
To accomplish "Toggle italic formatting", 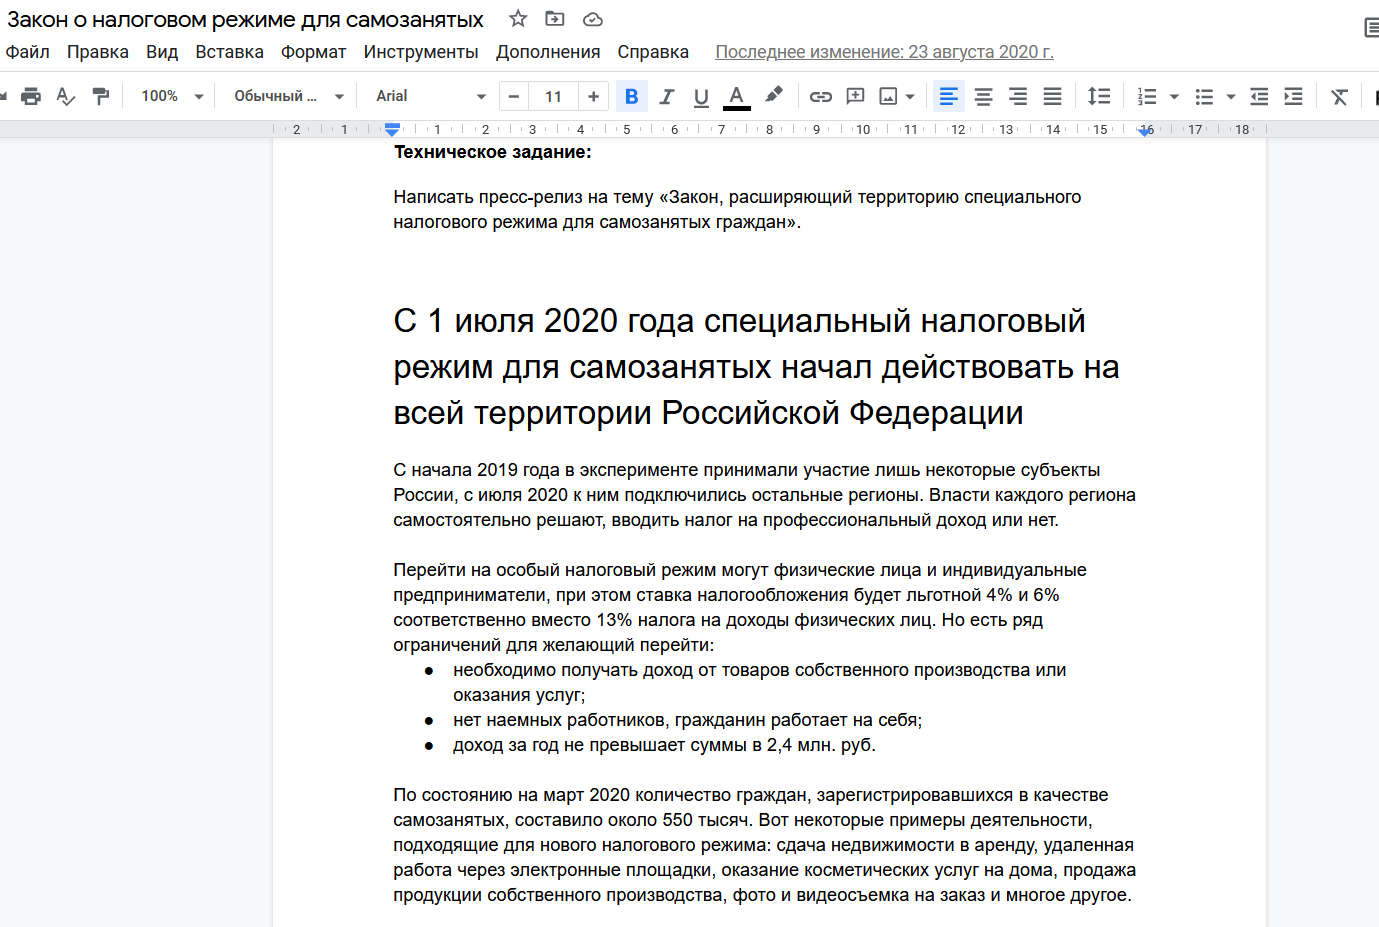I will coord(666,96).
